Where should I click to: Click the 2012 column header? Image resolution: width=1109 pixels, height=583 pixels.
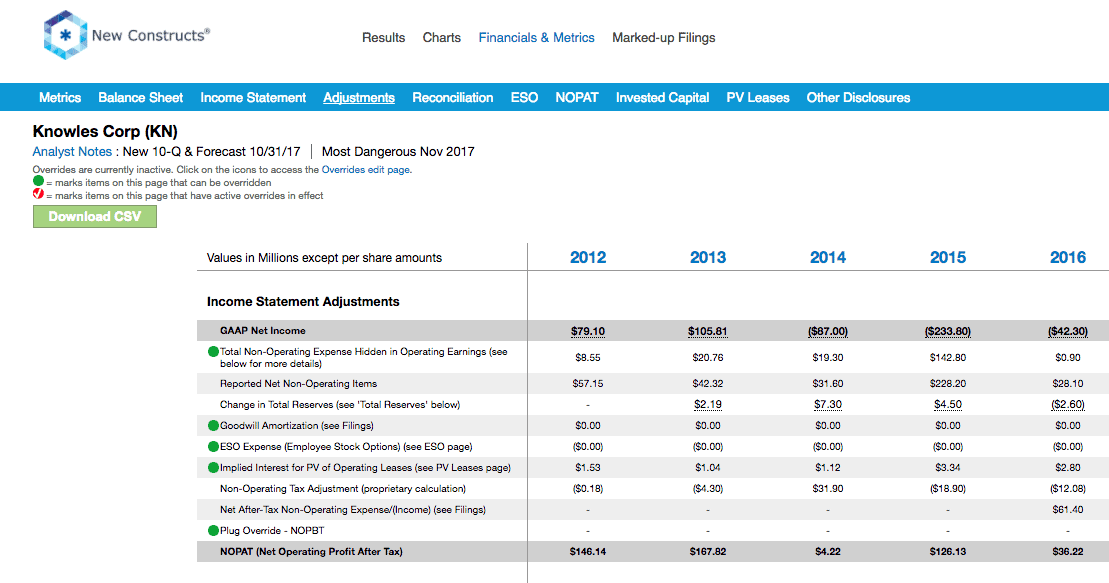tap(588, 258)
